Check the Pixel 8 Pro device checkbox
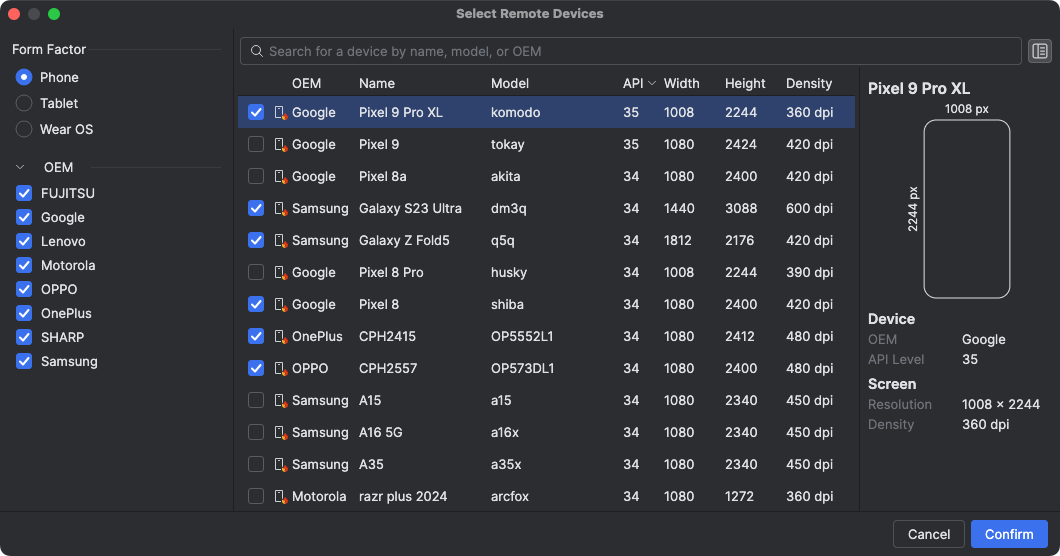This screenshot has height=556, width=1060. pos(256,272)
